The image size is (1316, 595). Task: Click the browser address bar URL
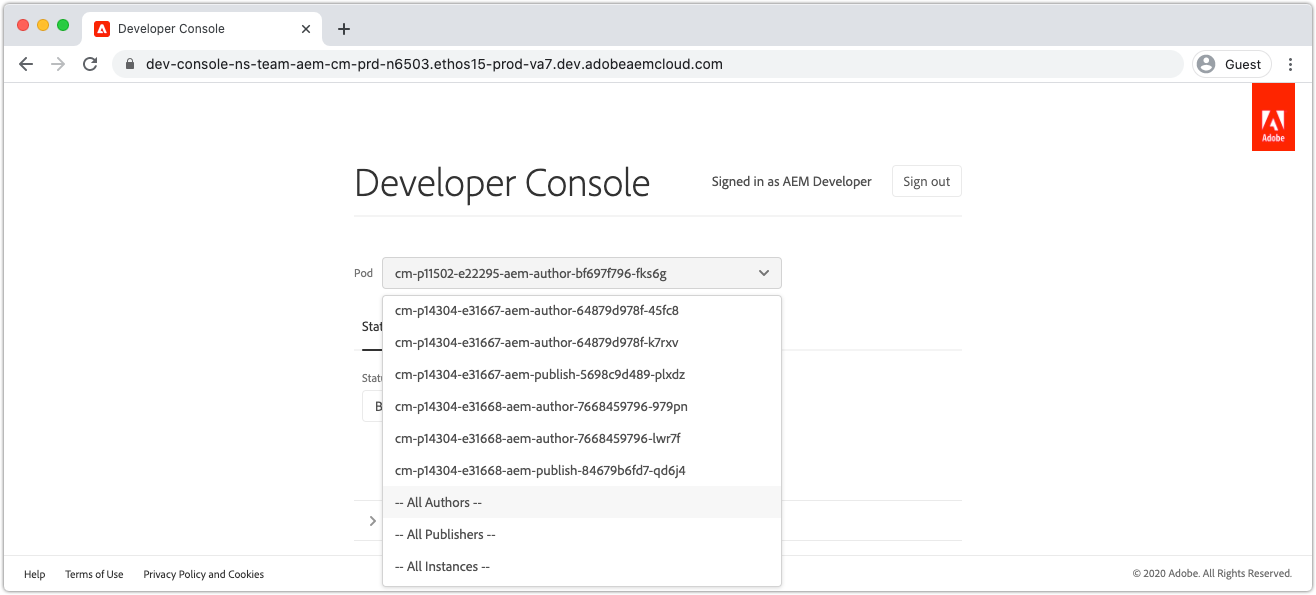[434, 64]
